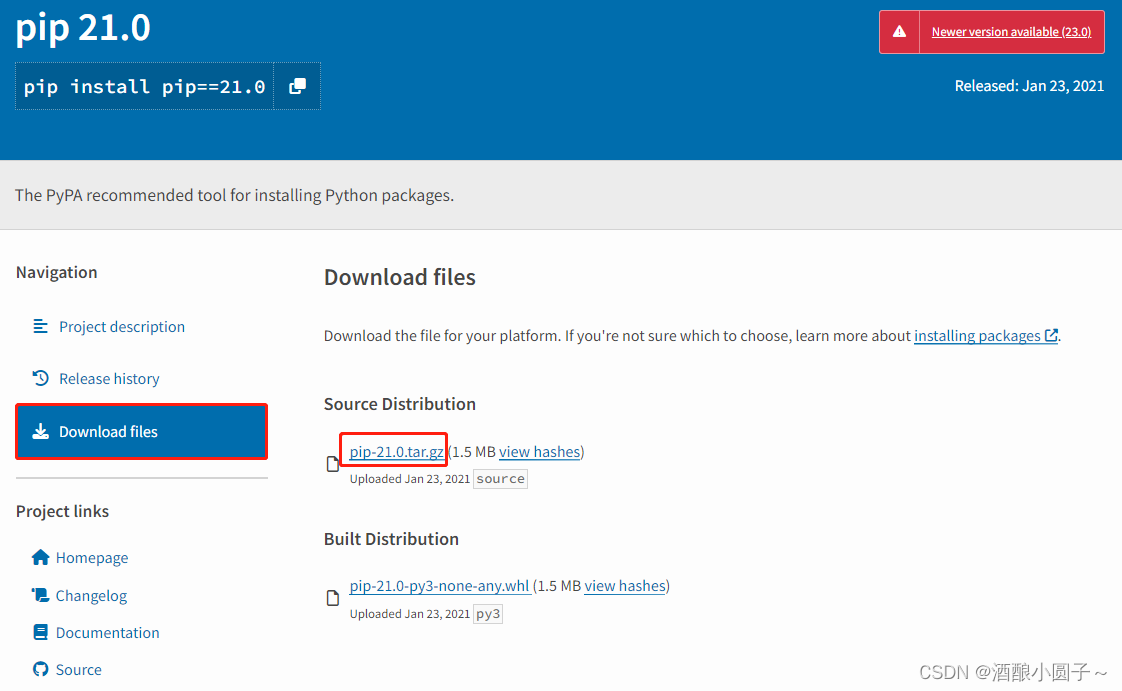The width and height of the screenshot is (1122, 691).
Task: Click the warning triangle icon
Action: point(899,31)
